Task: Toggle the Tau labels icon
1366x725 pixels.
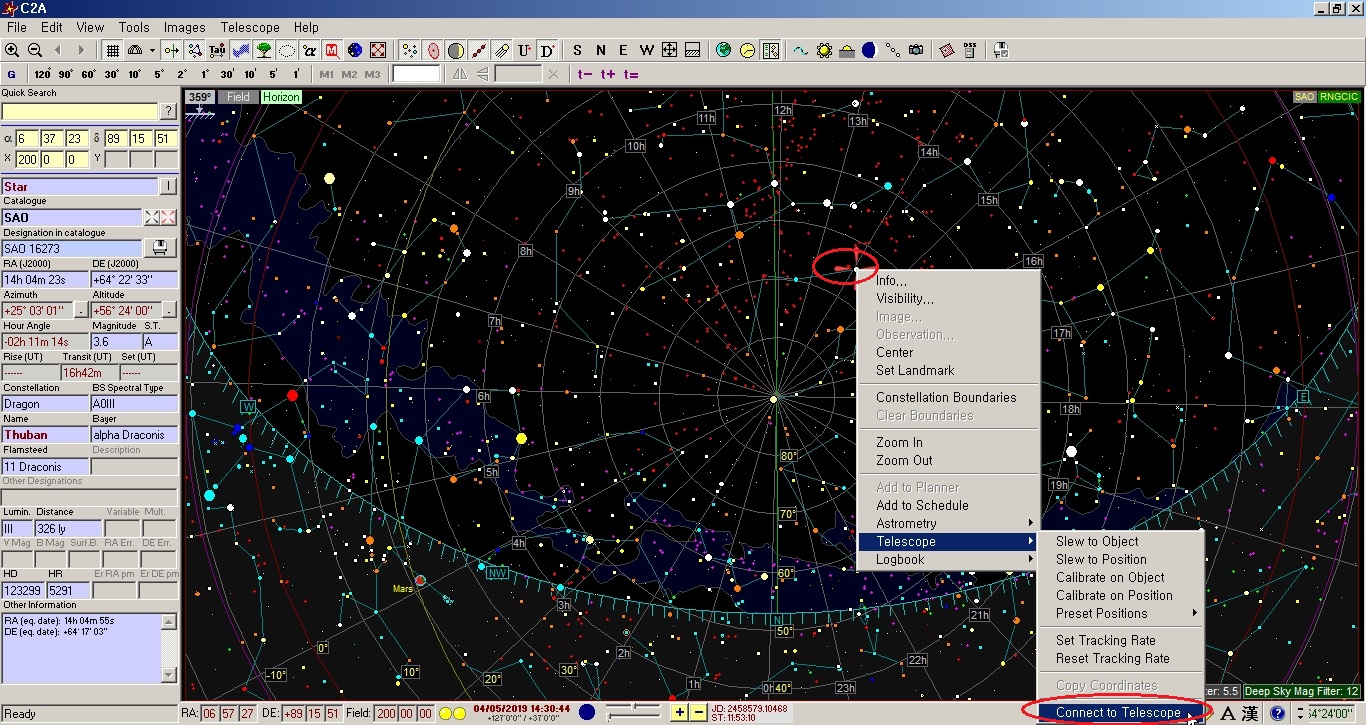Action: pos(218,50)
